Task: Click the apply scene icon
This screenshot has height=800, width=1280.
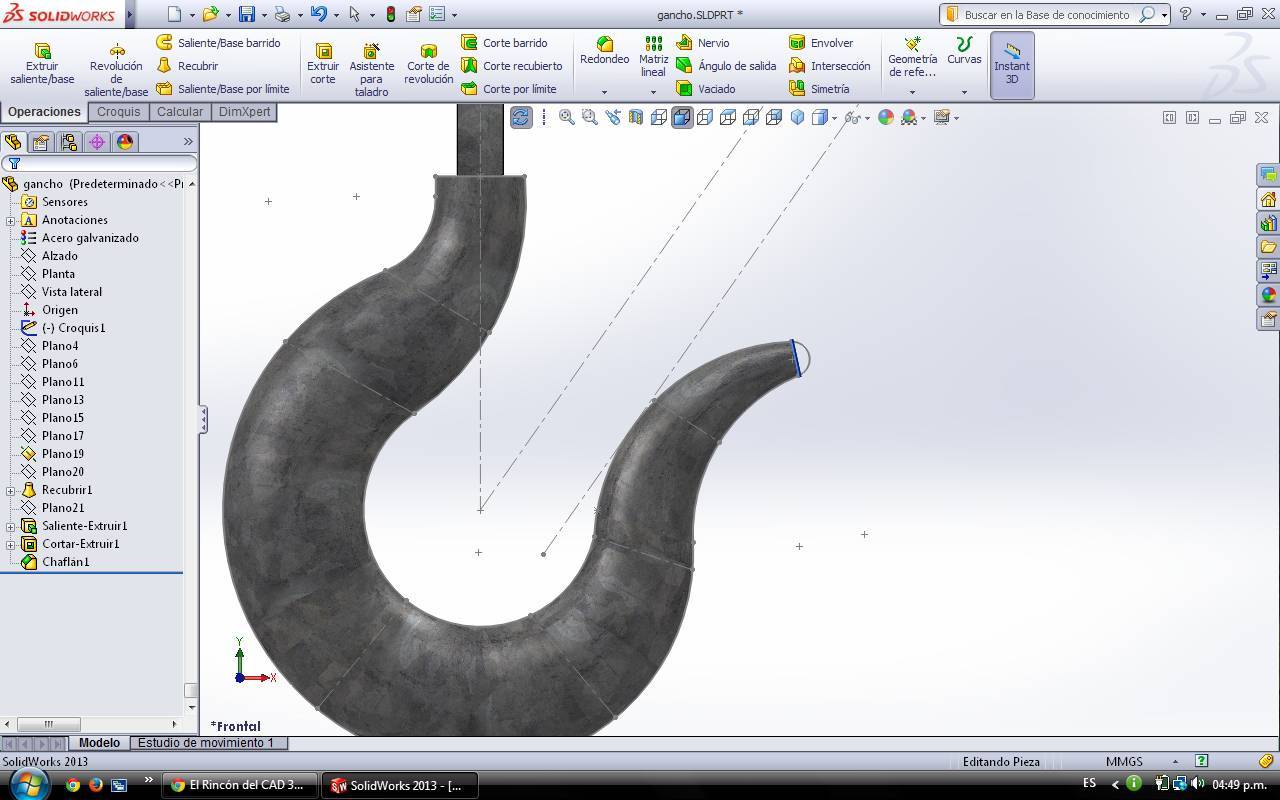Action: [908, 117]
